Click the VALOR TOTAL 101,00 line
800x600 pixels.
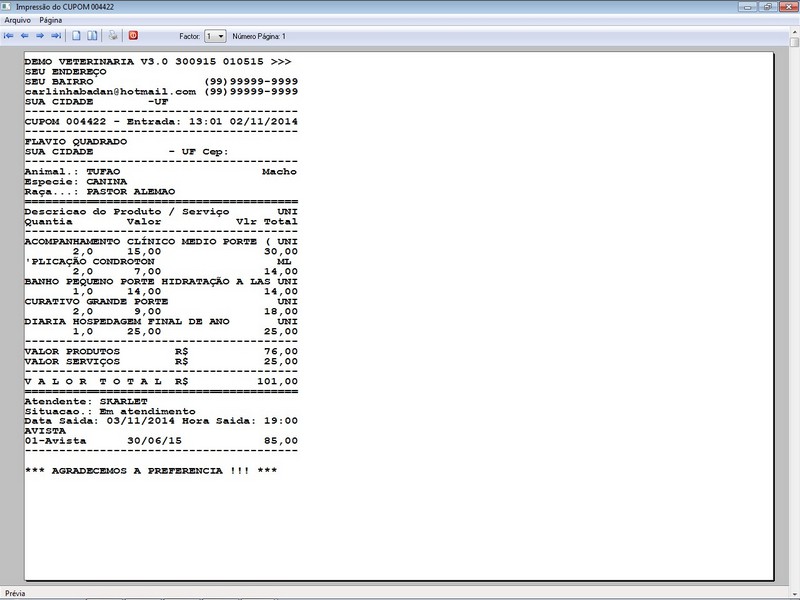[161, 381]
